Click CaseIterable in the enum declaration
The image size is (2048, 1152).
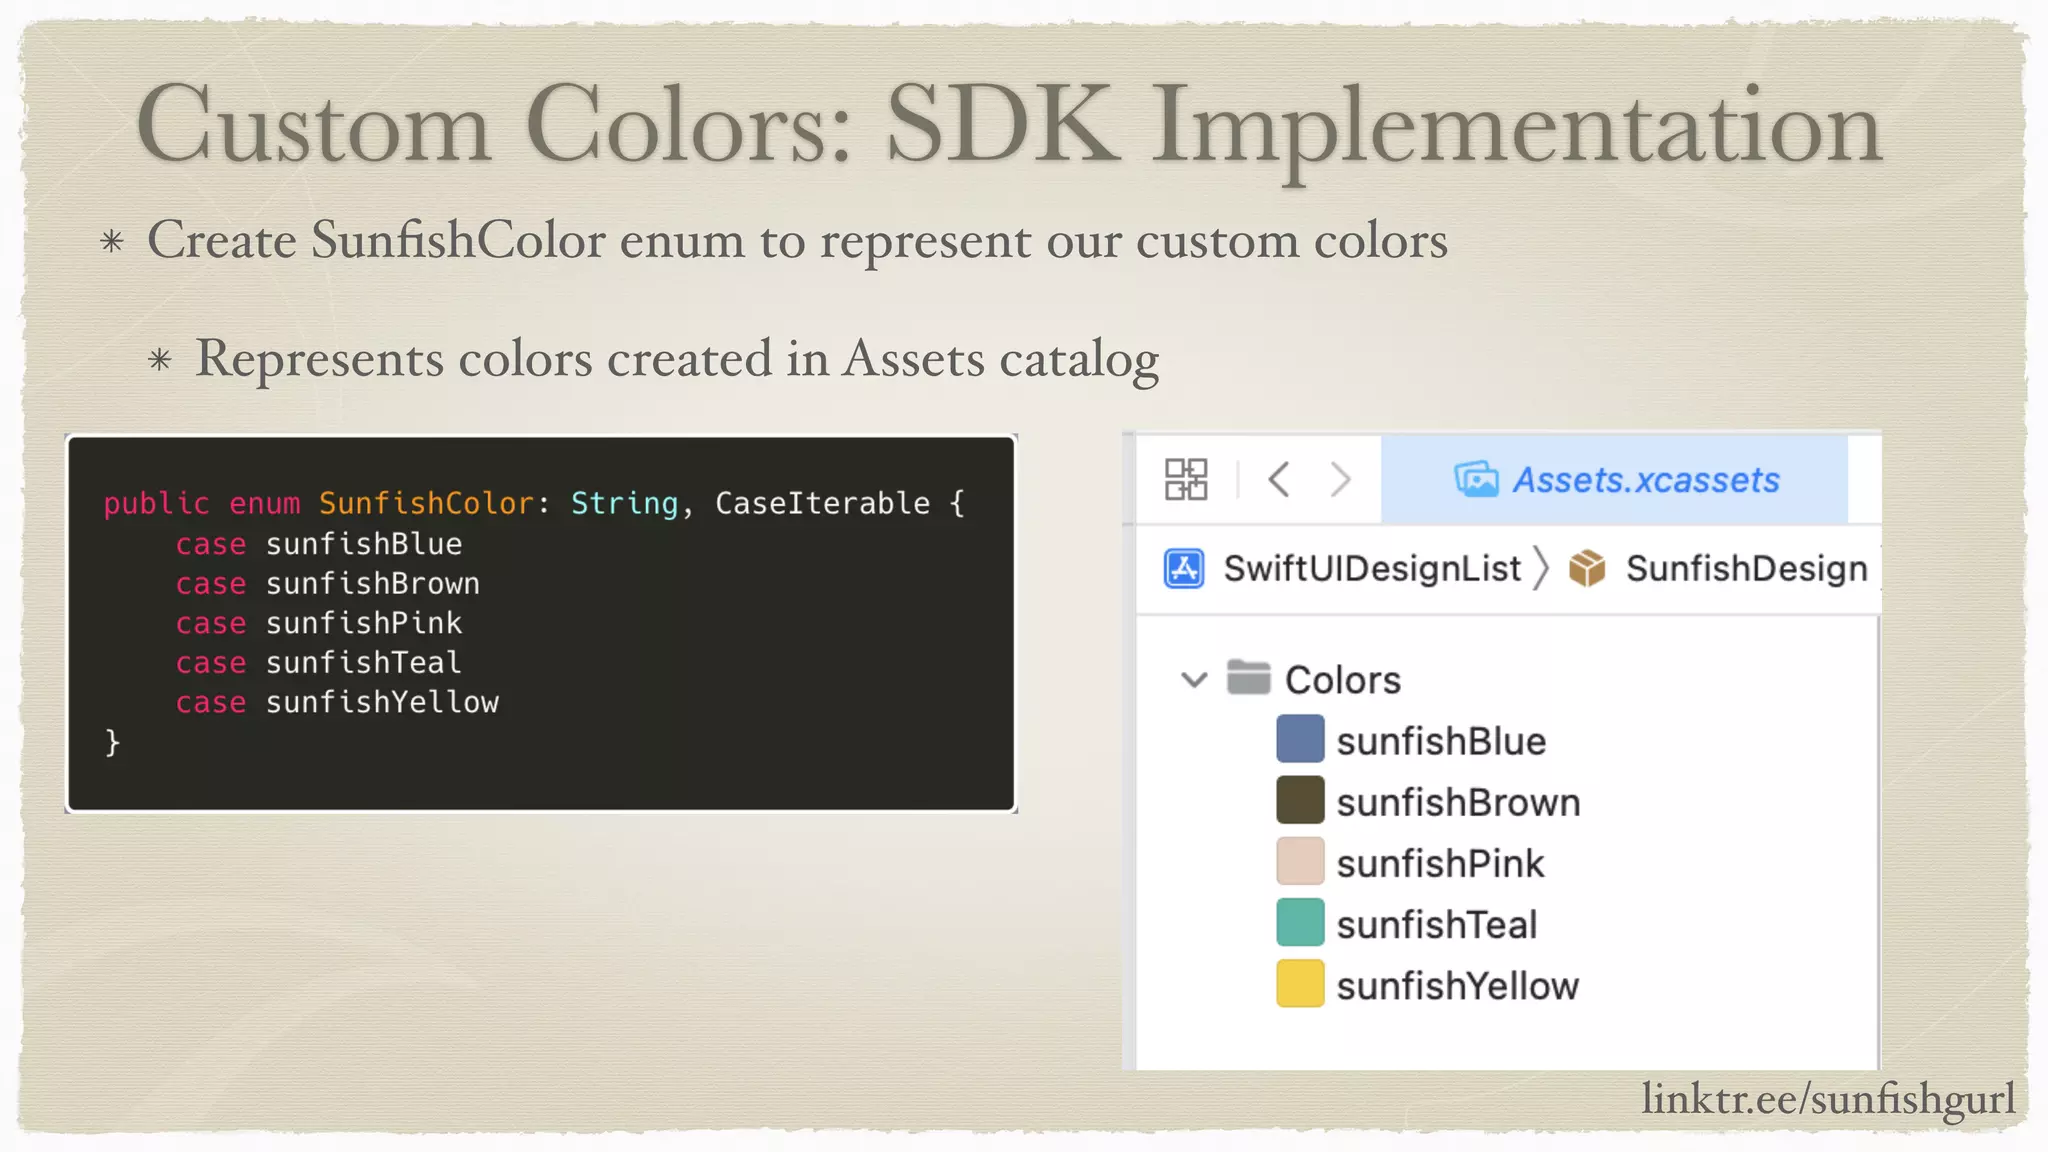(x=822, y=503)
